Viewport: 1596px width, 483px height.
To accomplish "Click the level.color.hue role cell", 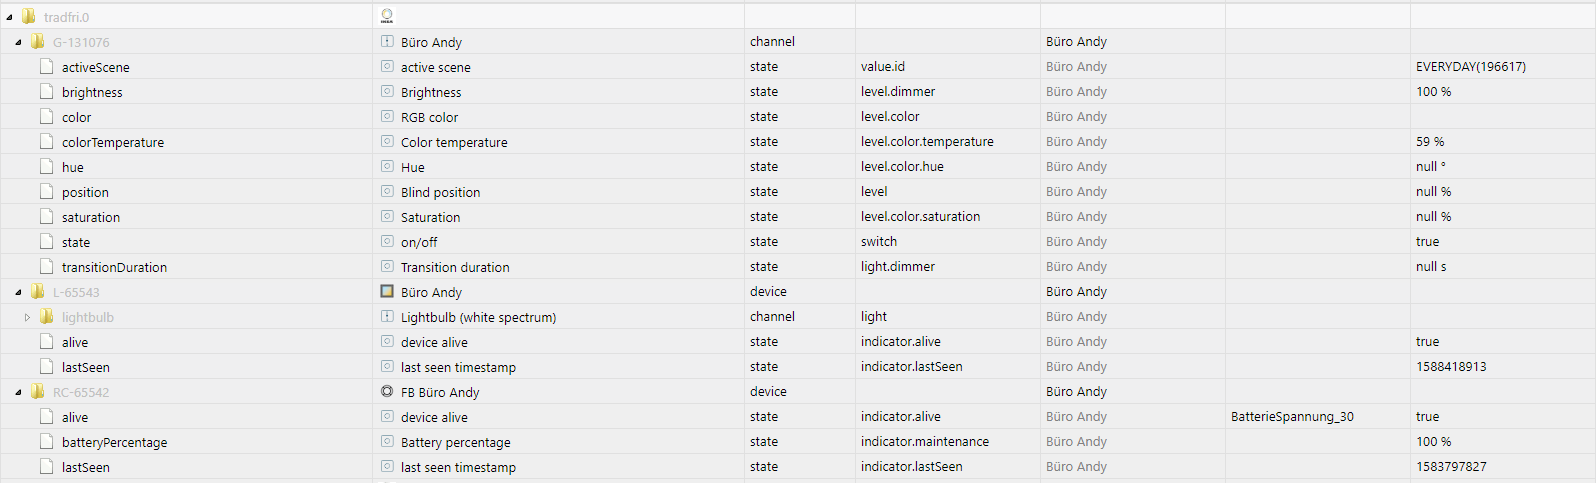I will (x=902, y=167).
